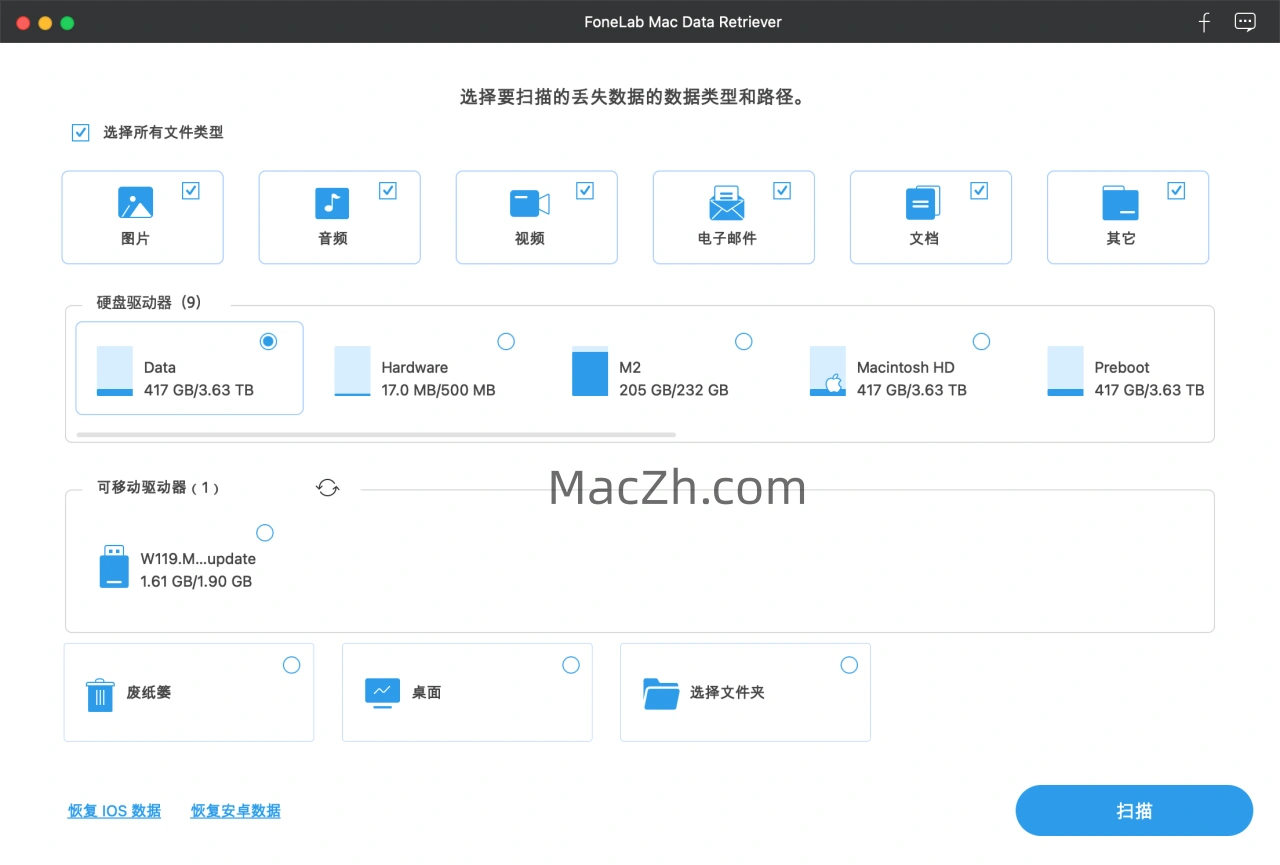The height and width of the screenshot is (865, 1280).
Task: Open the feedback chat bubble icon
Action: point(1245,22)
